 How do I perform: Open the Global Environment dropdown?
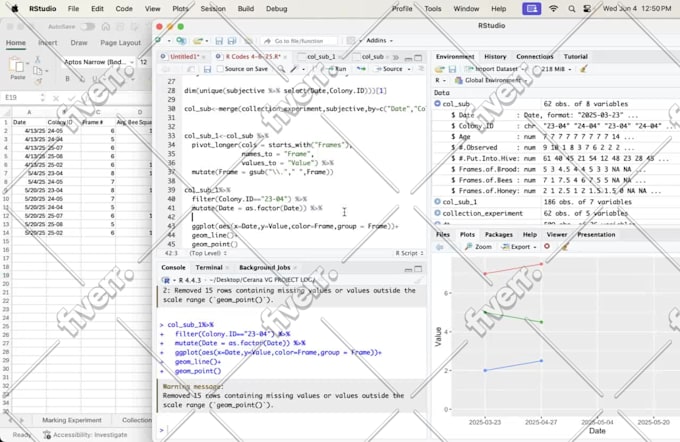490,80
